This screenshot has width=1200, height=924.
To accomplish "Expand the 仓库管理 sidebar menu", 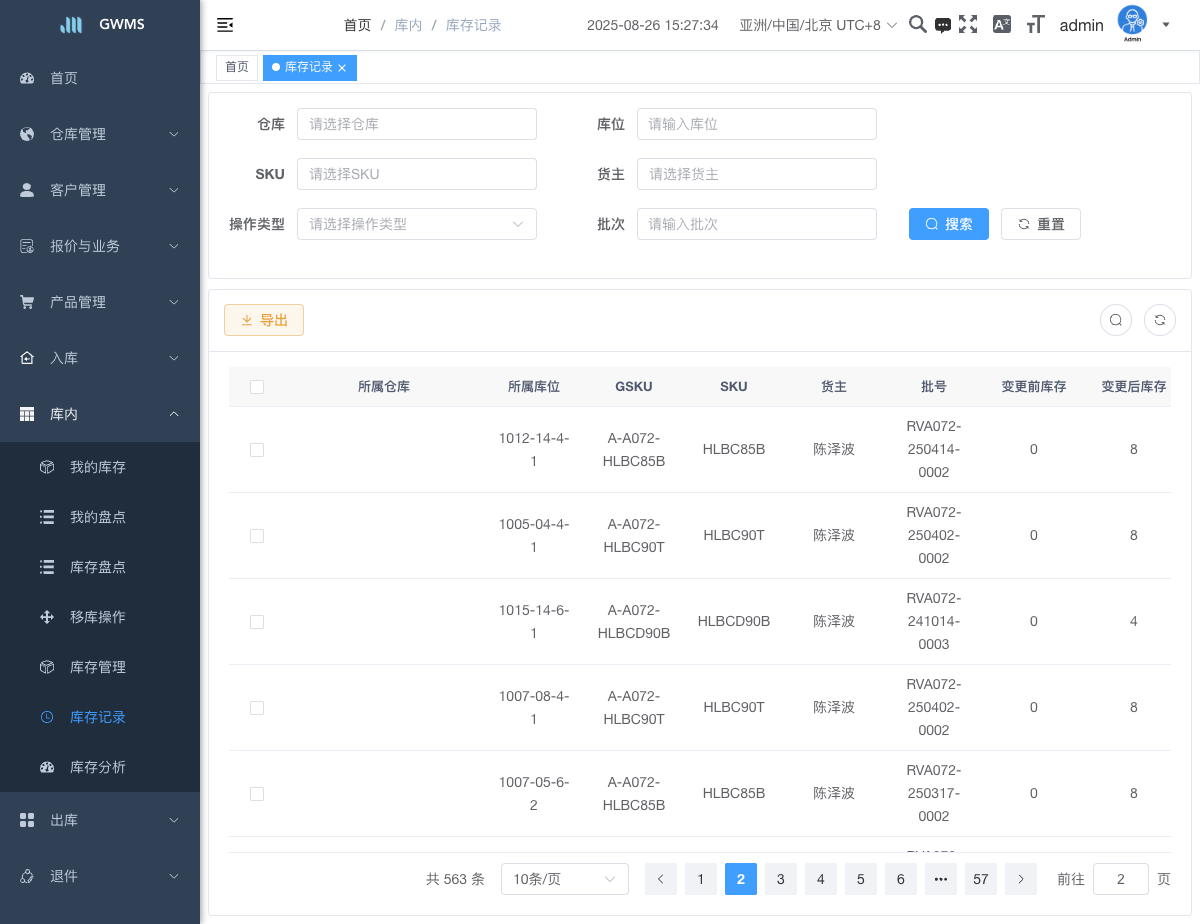I will tap(100, 134).
